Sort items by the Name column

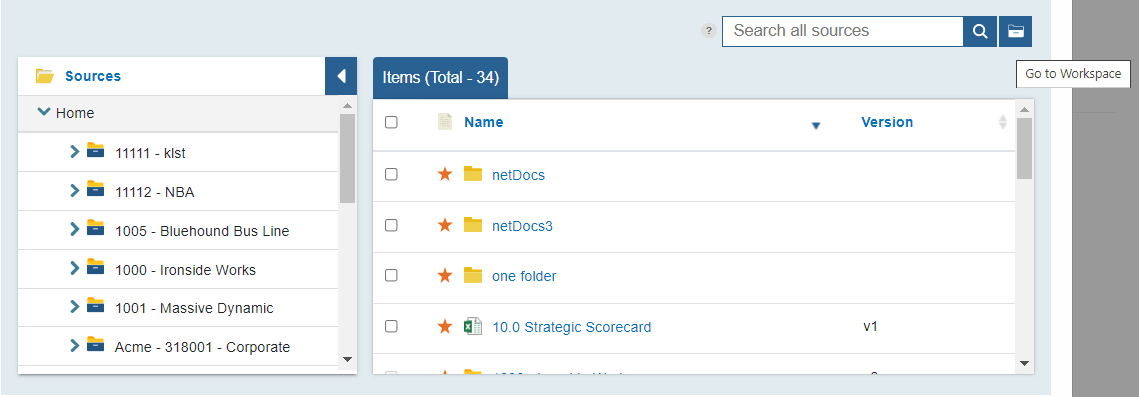pos(483,122)
